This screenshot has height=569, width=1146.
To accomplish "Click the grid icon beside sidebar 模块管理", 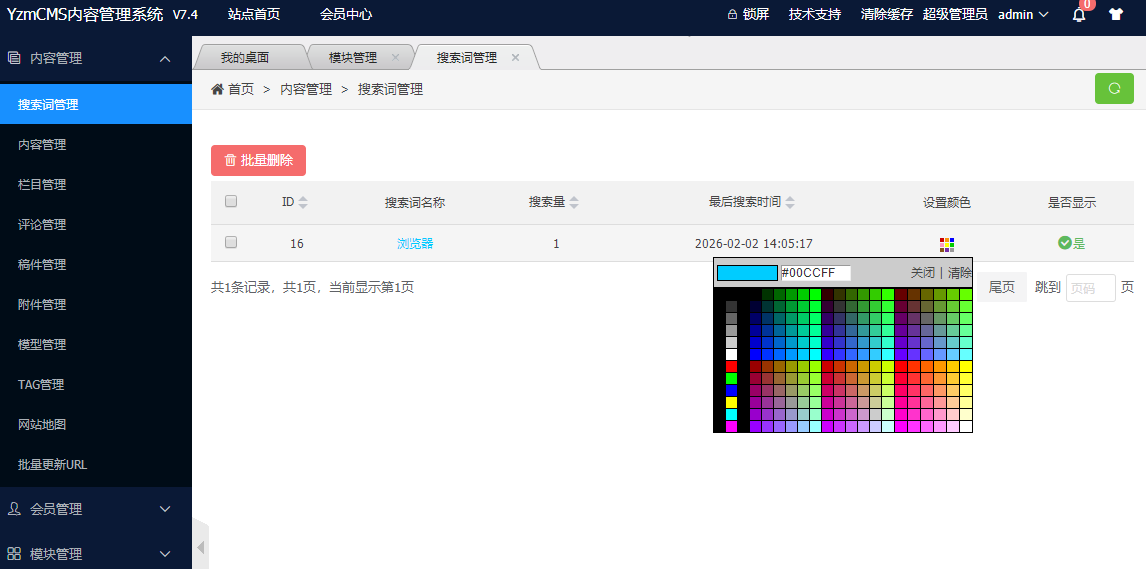I will [x=14, y=554].
